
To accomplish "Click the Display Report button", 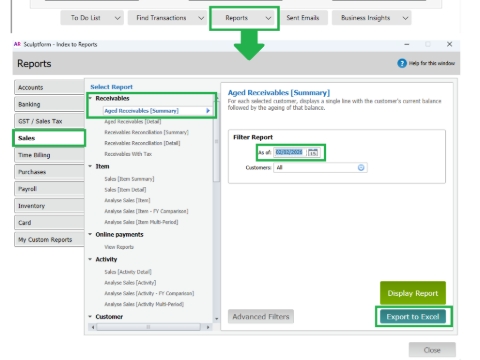I will tap(413, 293).
